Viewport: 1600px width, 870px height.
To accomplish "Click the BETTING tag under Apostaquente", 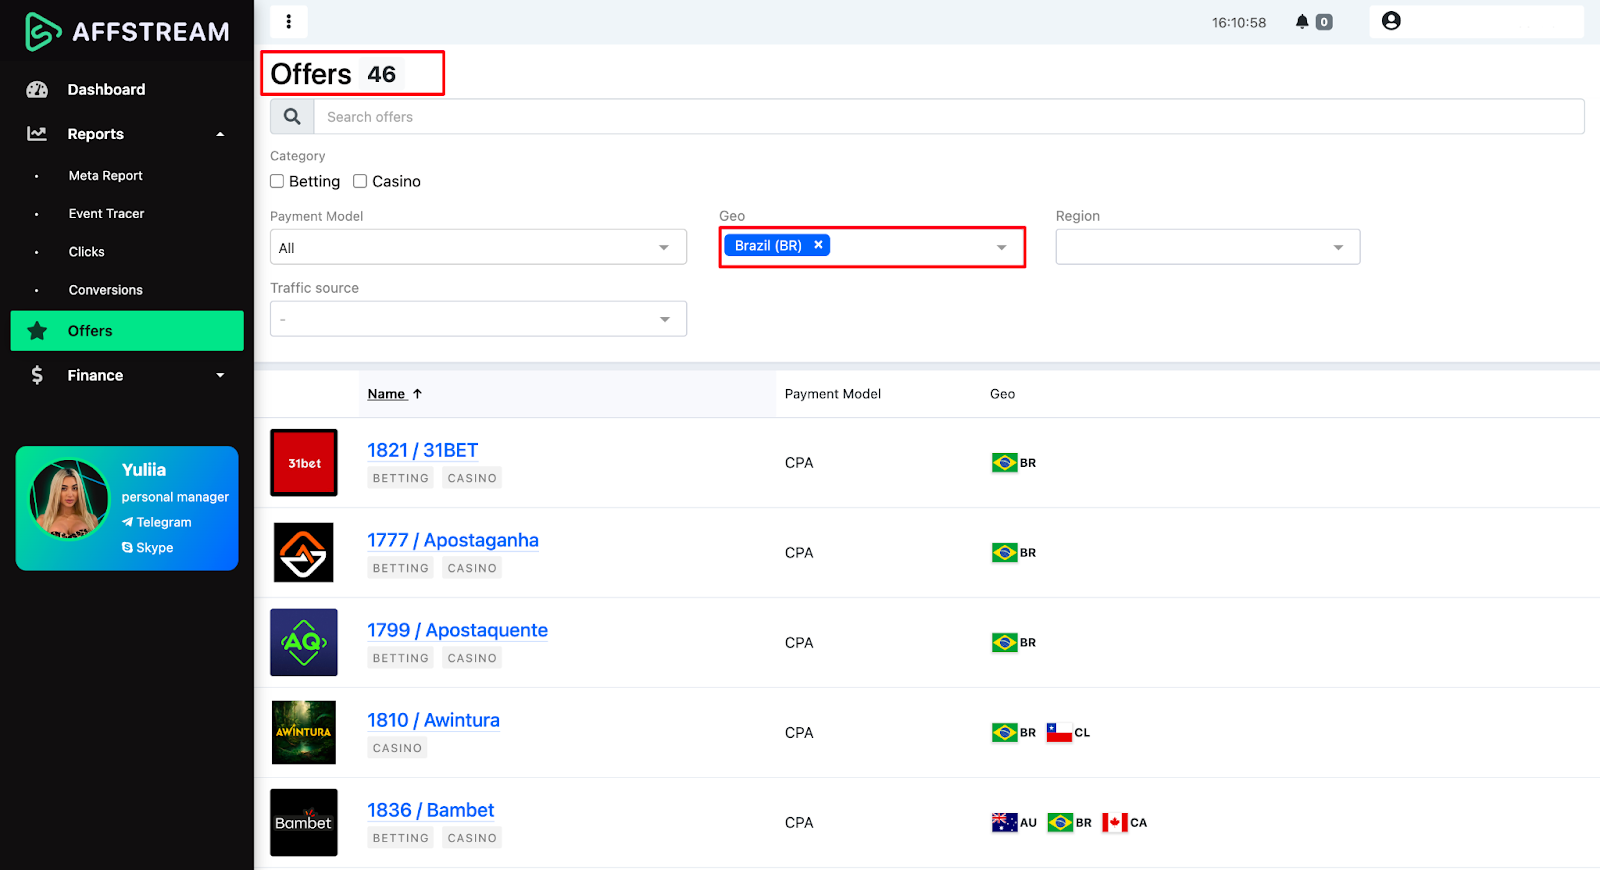I will pos(401,658).
